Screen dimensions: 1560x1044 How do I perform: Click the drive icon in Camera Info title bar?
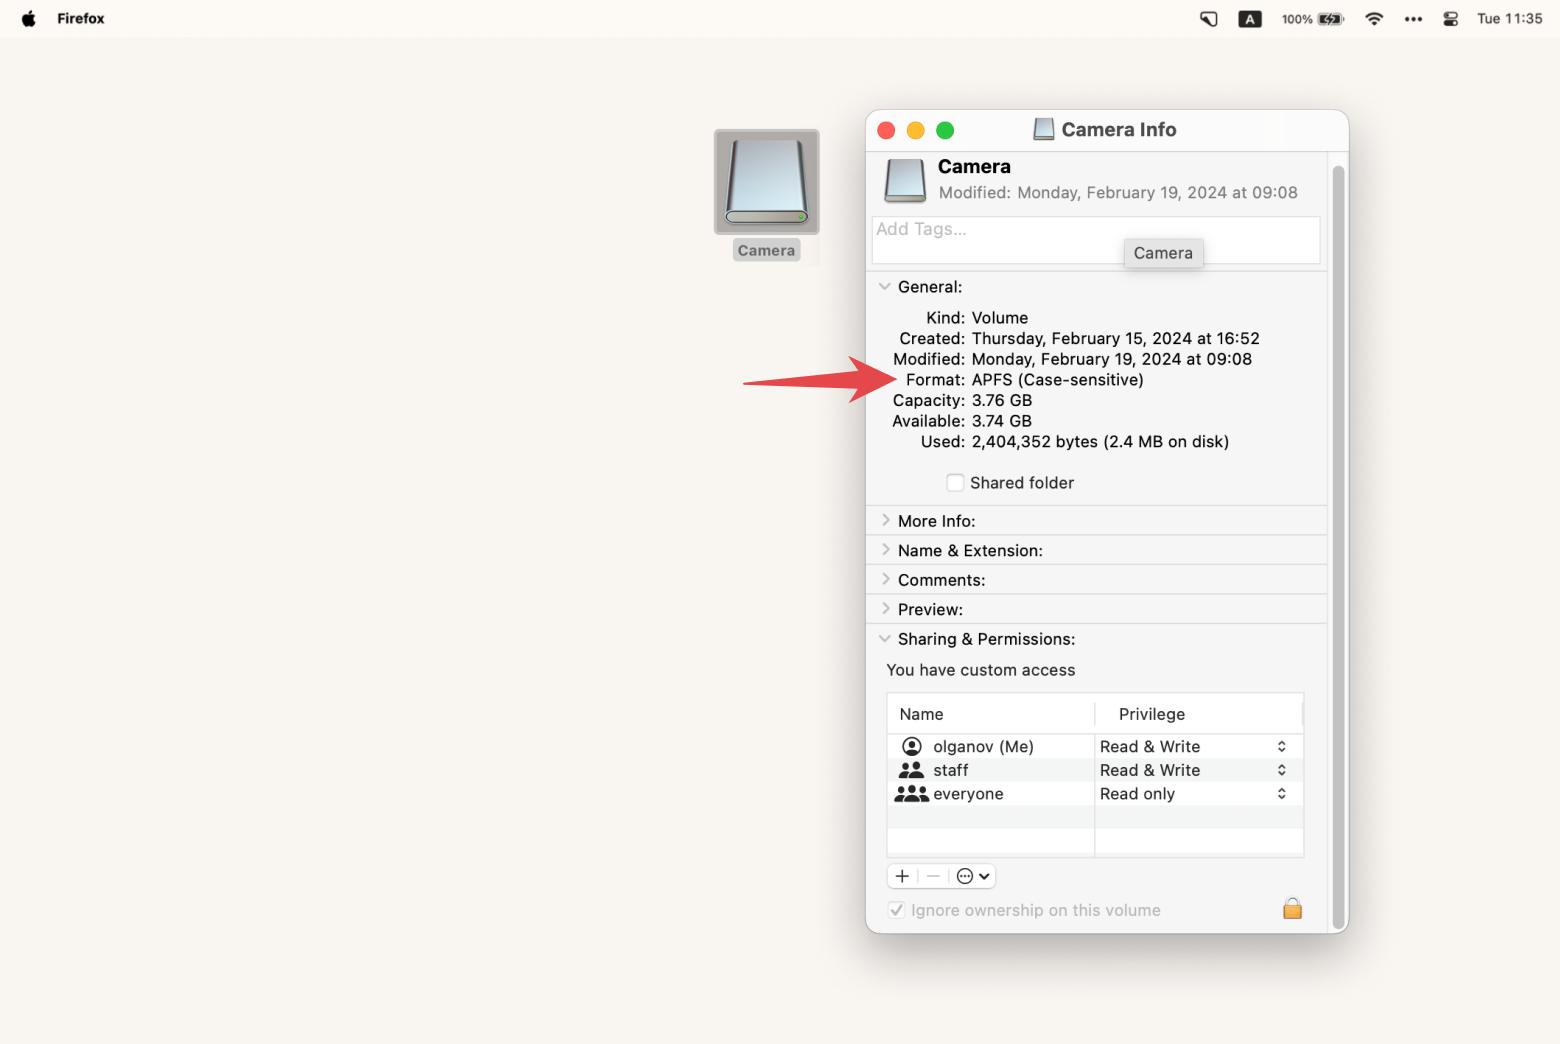pos(1044,129)
